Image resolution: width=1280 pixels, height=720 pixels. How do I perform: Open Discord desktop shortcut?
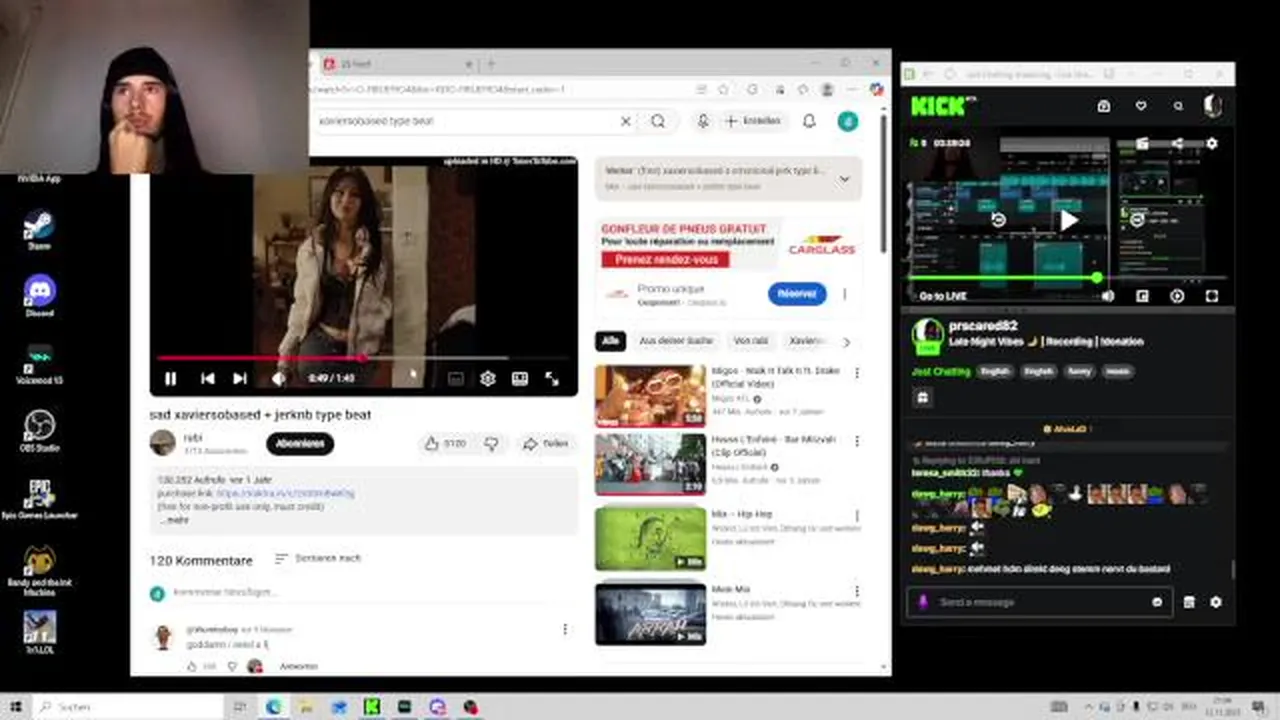pyautogui.click(x=39, y=295)
